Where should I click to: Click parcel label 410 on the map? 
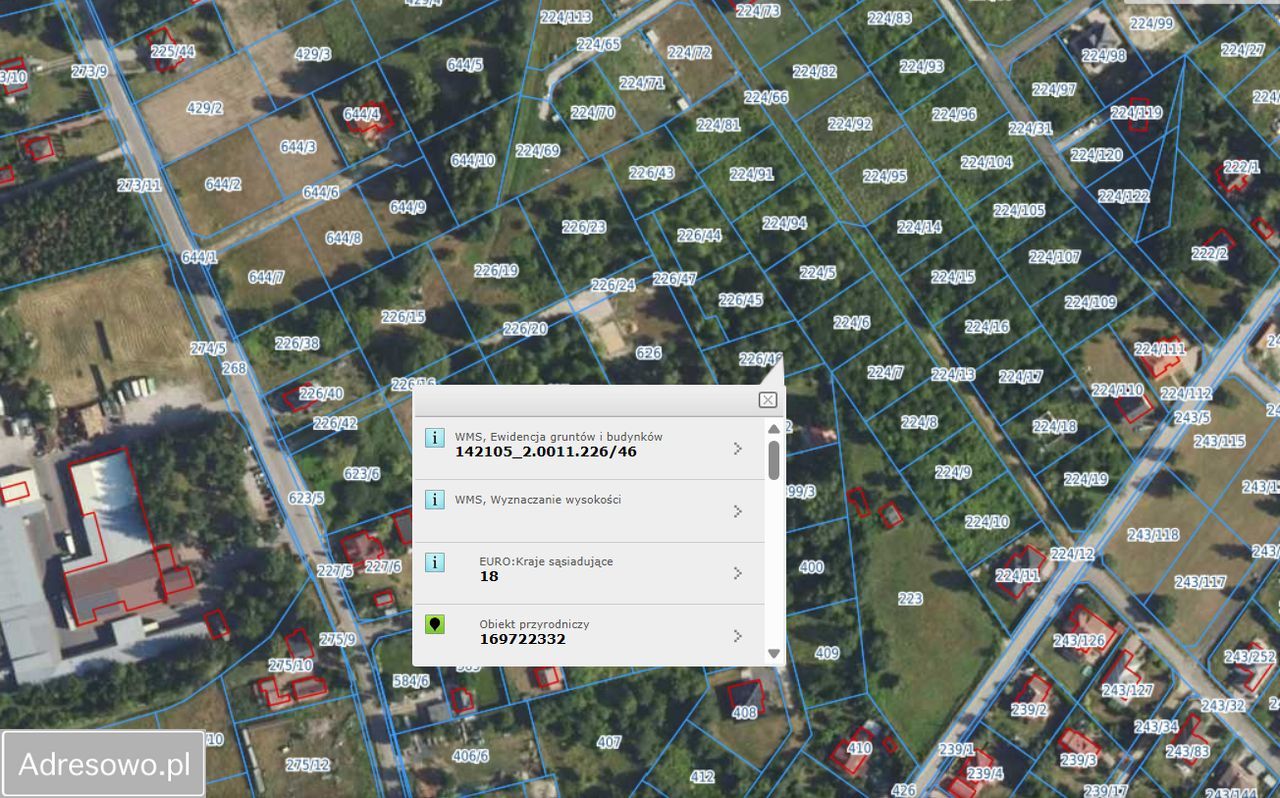tap(859, 747)
